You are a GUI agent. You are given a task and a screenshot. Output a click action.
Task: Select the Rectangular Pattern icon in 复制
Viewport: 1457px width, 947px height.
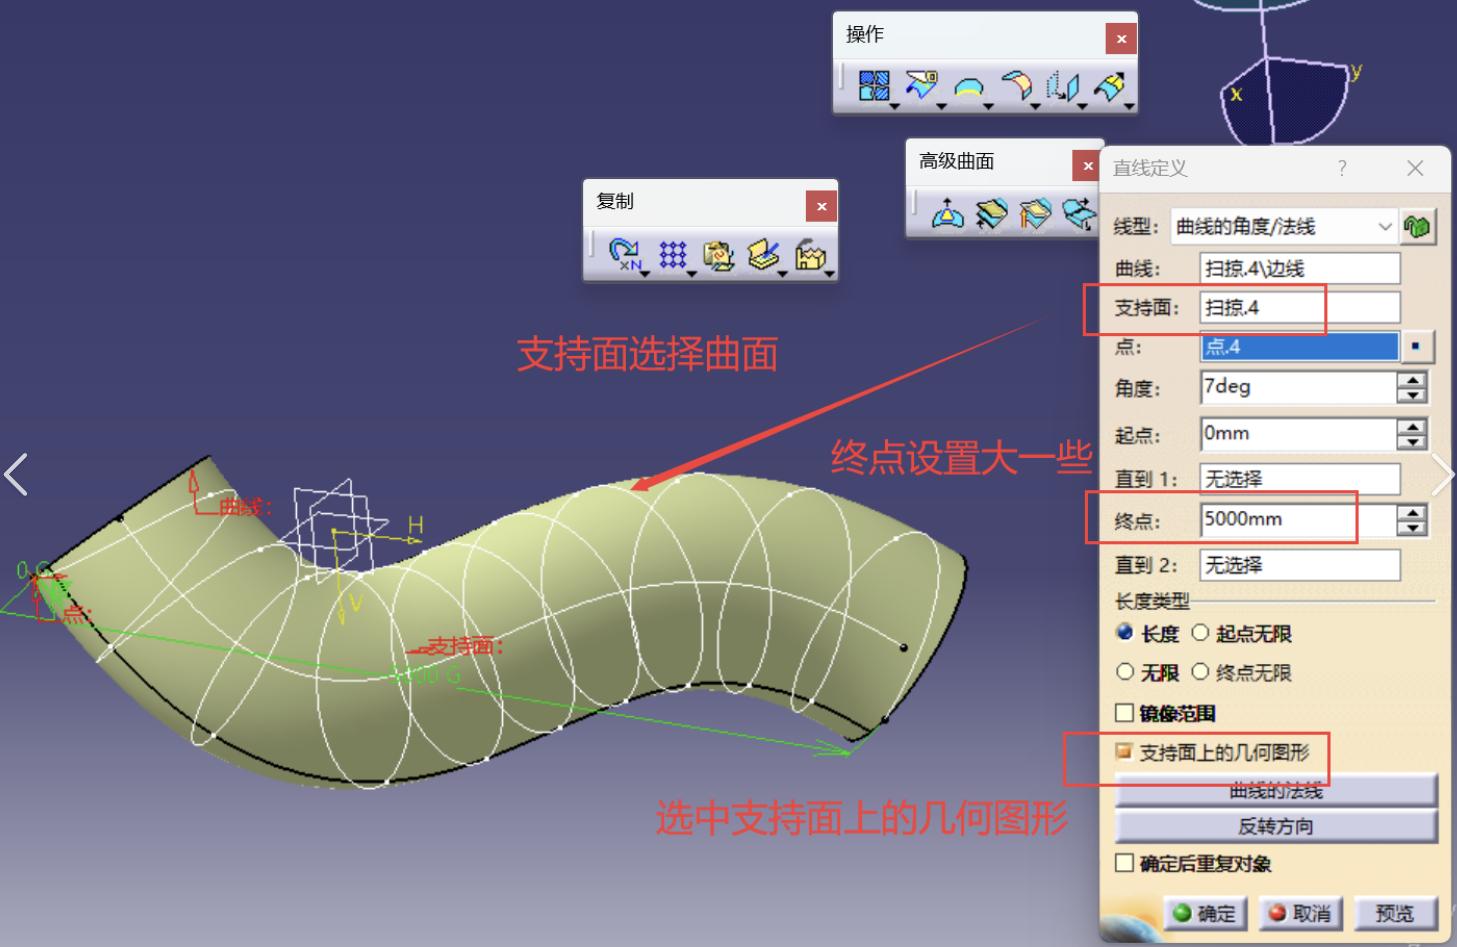click(672, 256)
